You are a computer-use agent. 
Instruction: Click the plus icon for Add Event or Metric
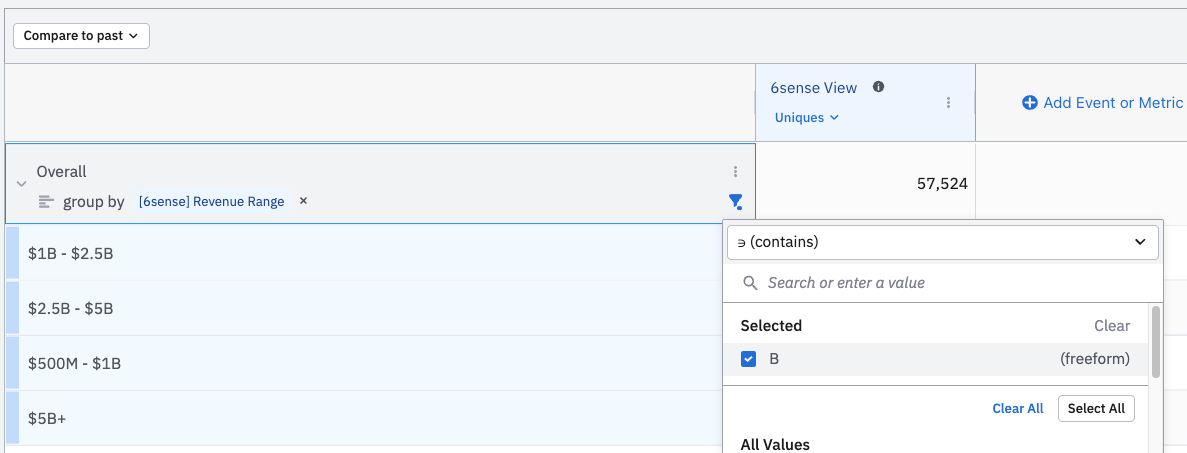(1029, 103)
